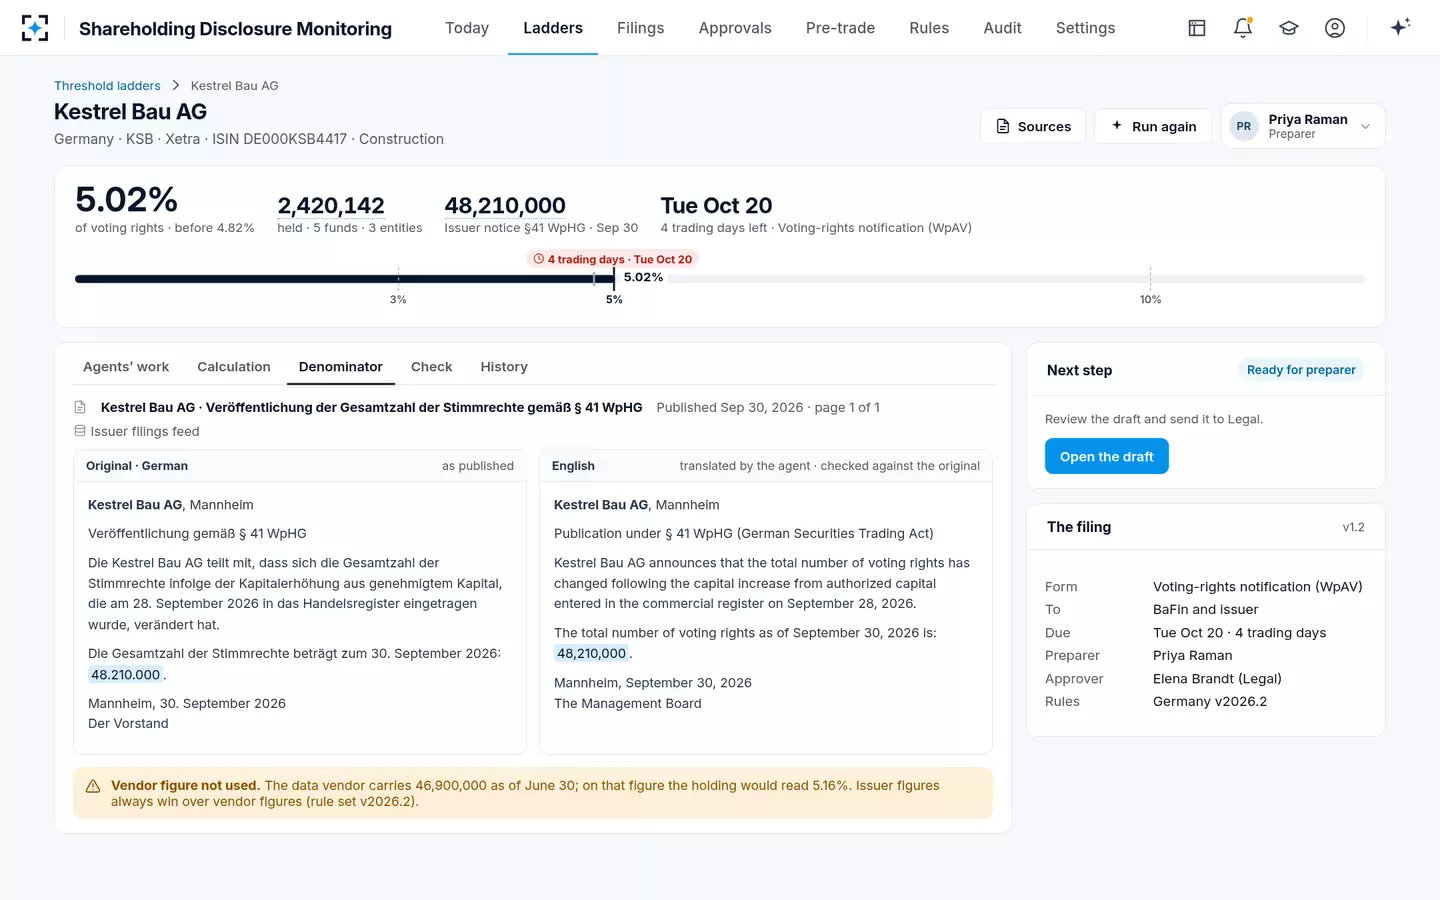Click the Ready for preparer badge

1301,370
